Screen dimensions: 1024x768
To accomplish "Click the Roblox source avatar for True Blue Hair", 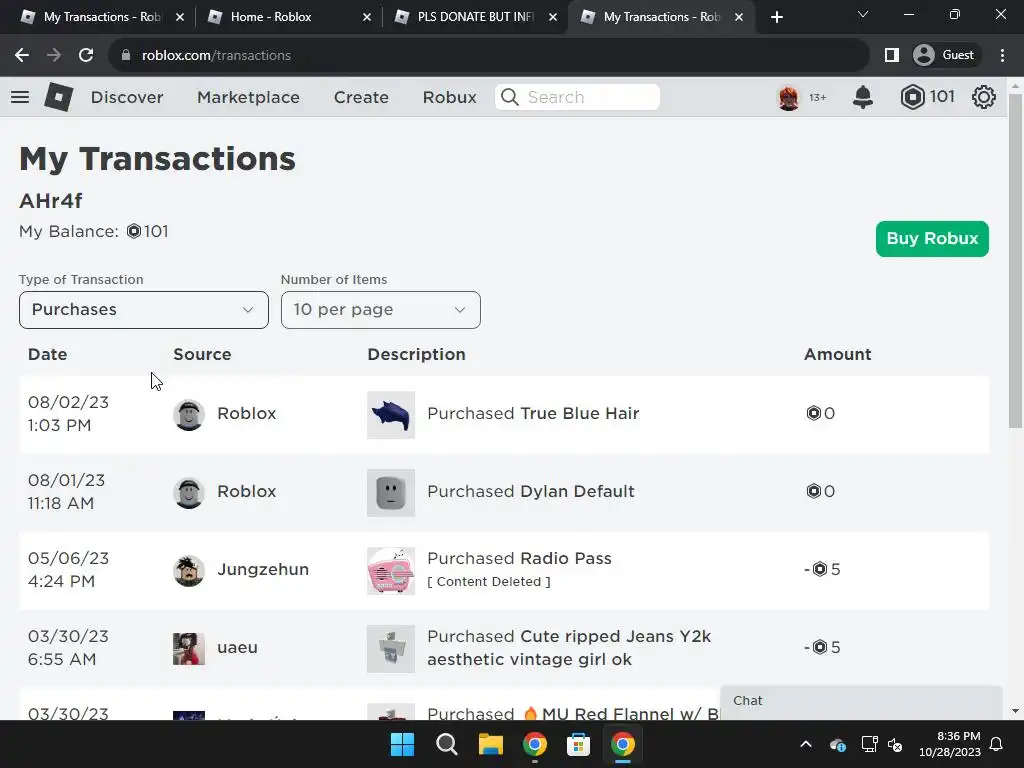I will pos(189,415).
